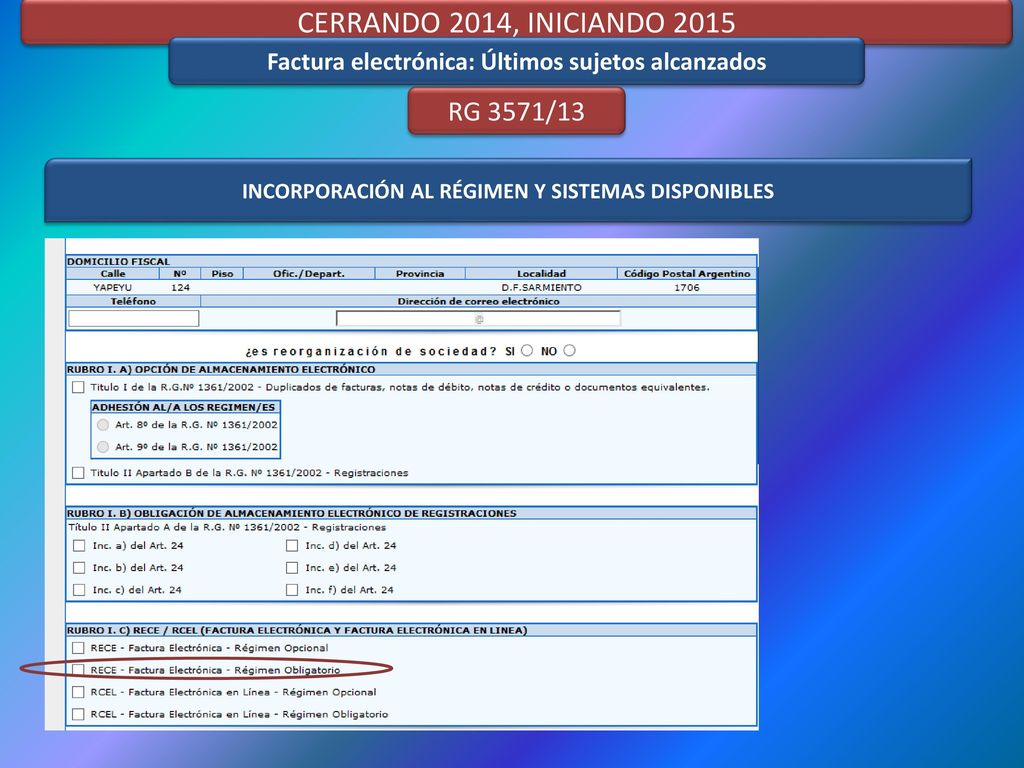Click the correo electrónico input field
Viewport: 1024px width, 768px height.
[478, 319]
